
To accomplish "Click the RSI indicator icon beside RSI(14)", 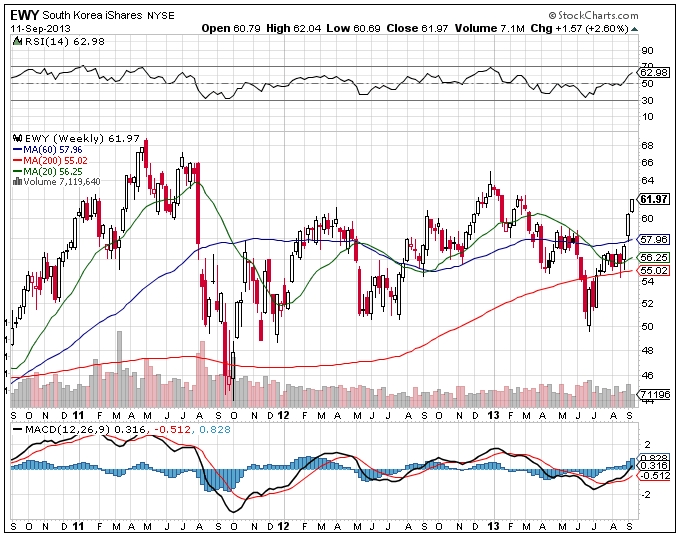I will [x=18, y=42].
